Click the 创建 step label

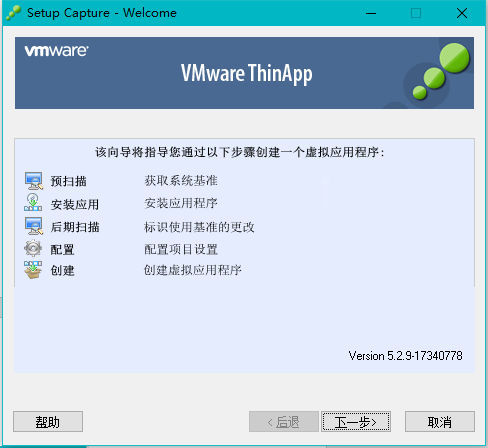(62, 270)
